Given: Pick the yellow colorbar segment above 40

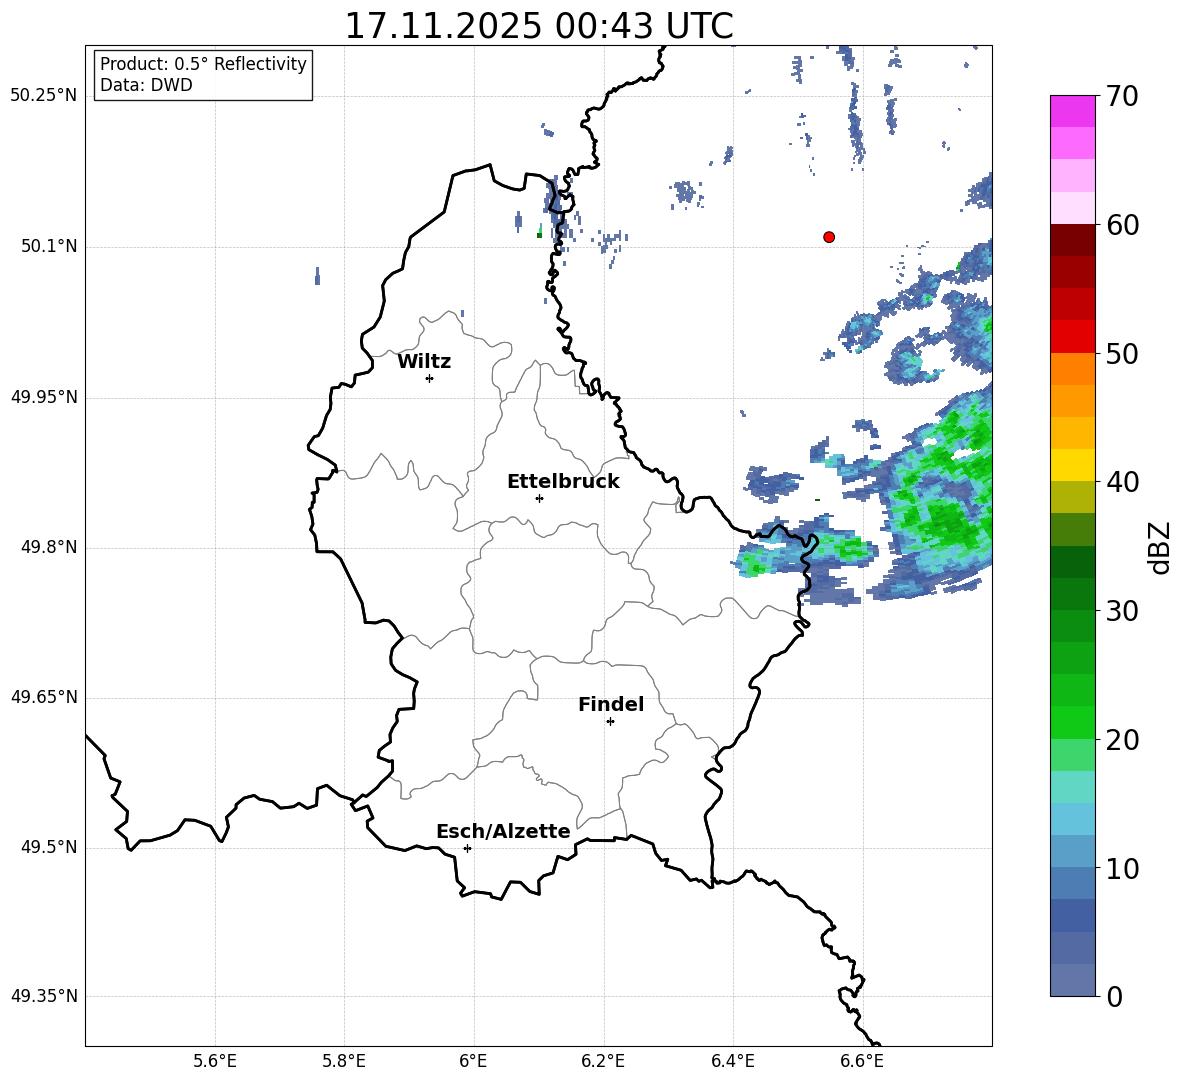Looking at the screenshot, I should [1072, 466].
